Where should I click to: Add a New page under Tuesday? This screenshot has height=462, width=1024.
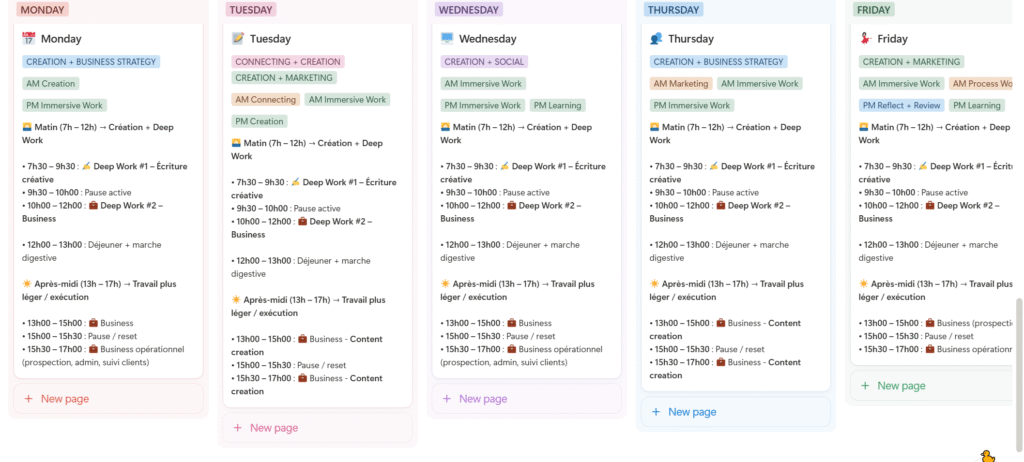273,428
